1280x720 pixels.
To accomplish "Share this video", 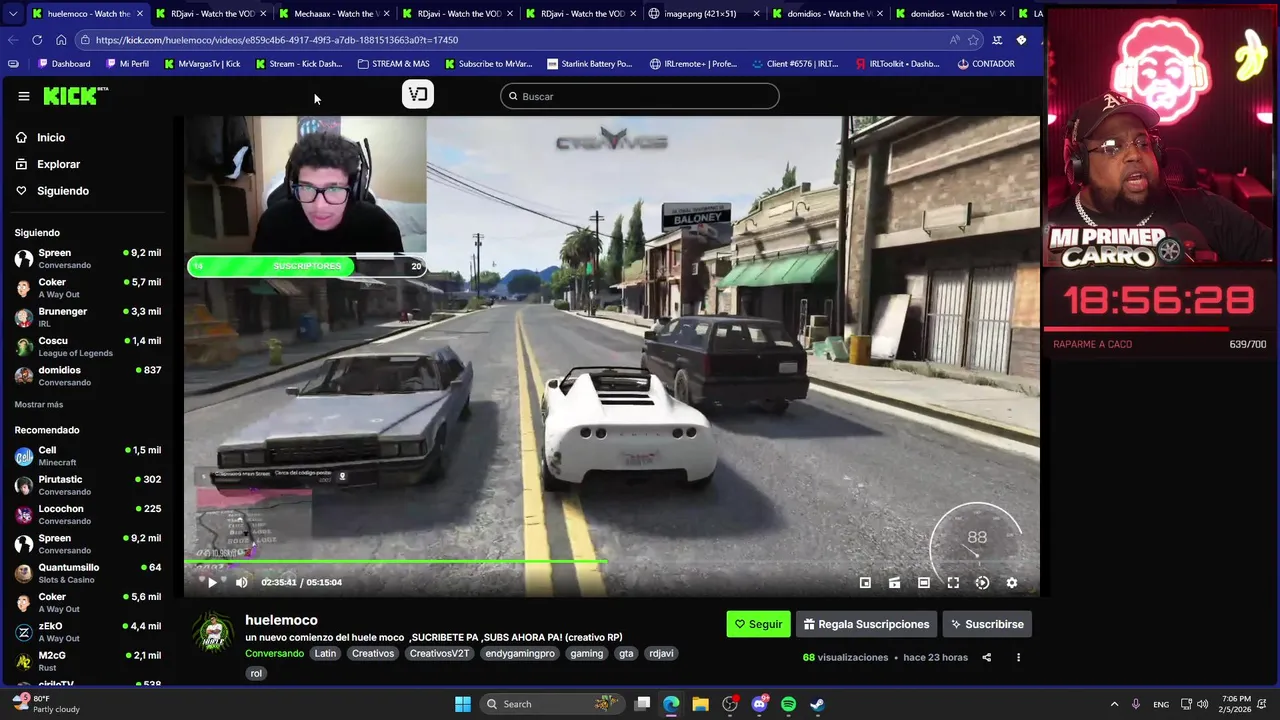I will click(986, 657).
